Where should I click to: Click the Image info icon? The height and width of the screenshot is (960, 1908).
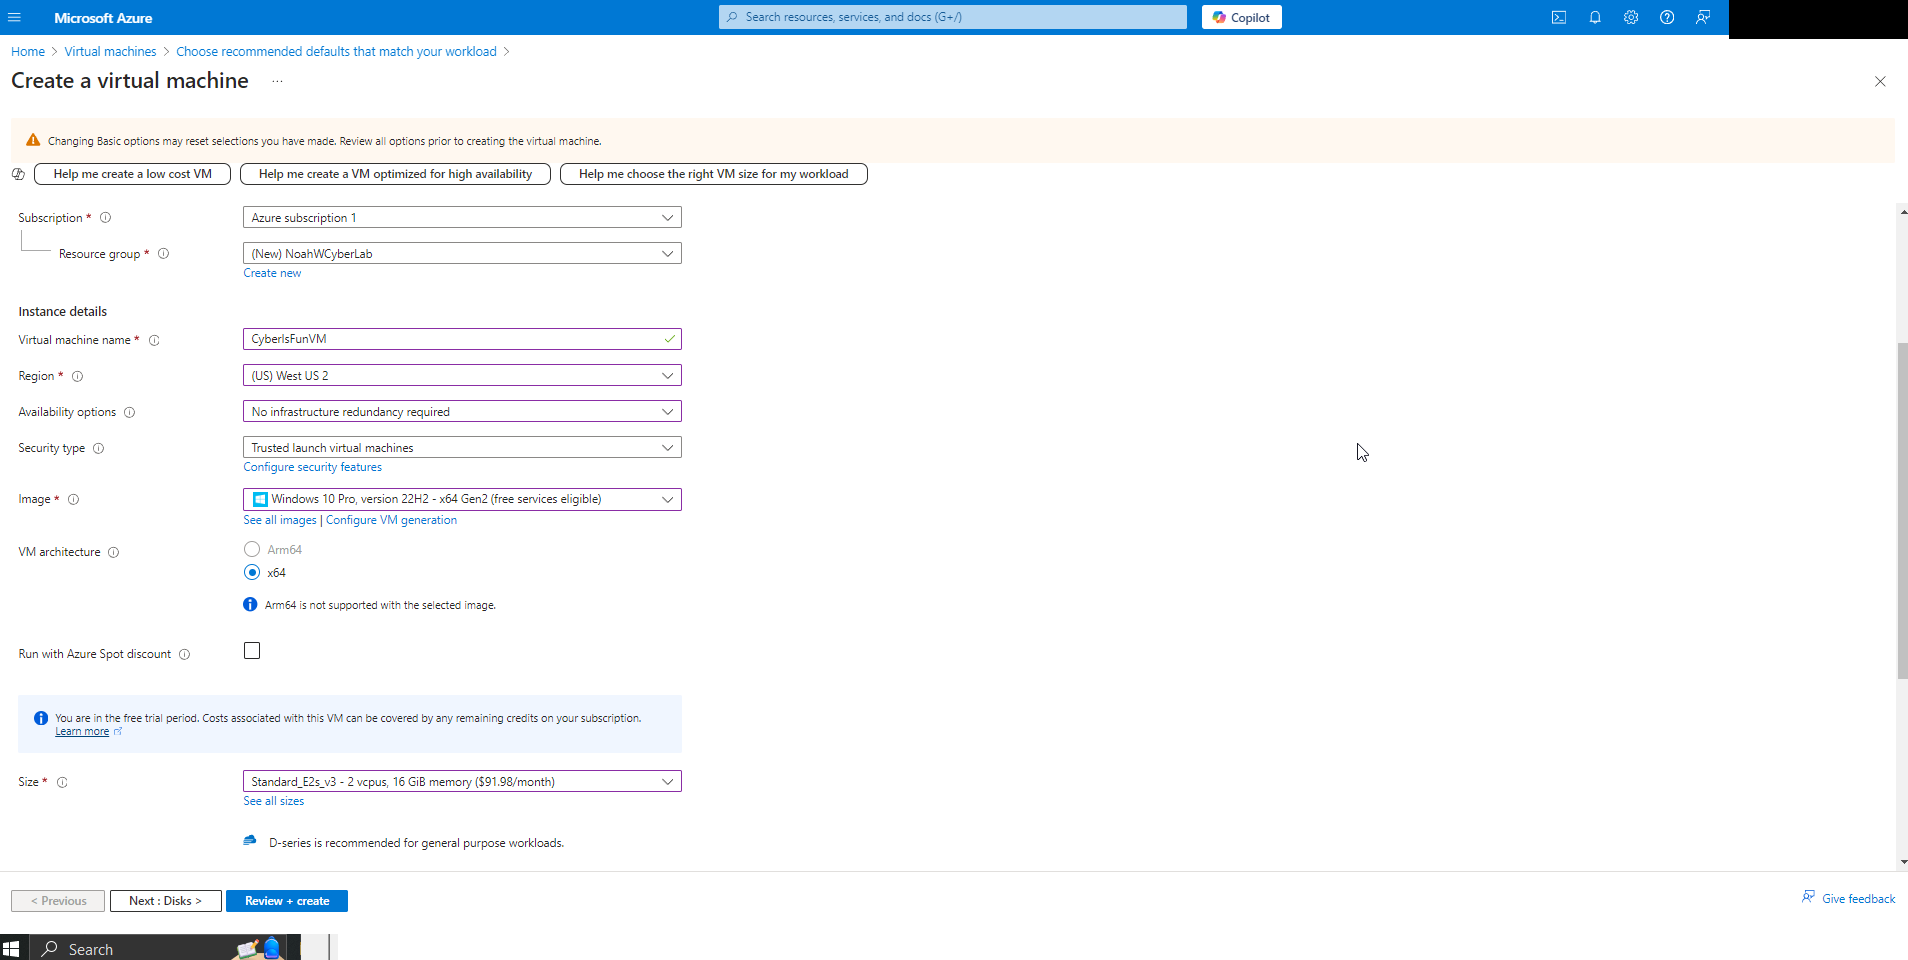coord(73,499)
